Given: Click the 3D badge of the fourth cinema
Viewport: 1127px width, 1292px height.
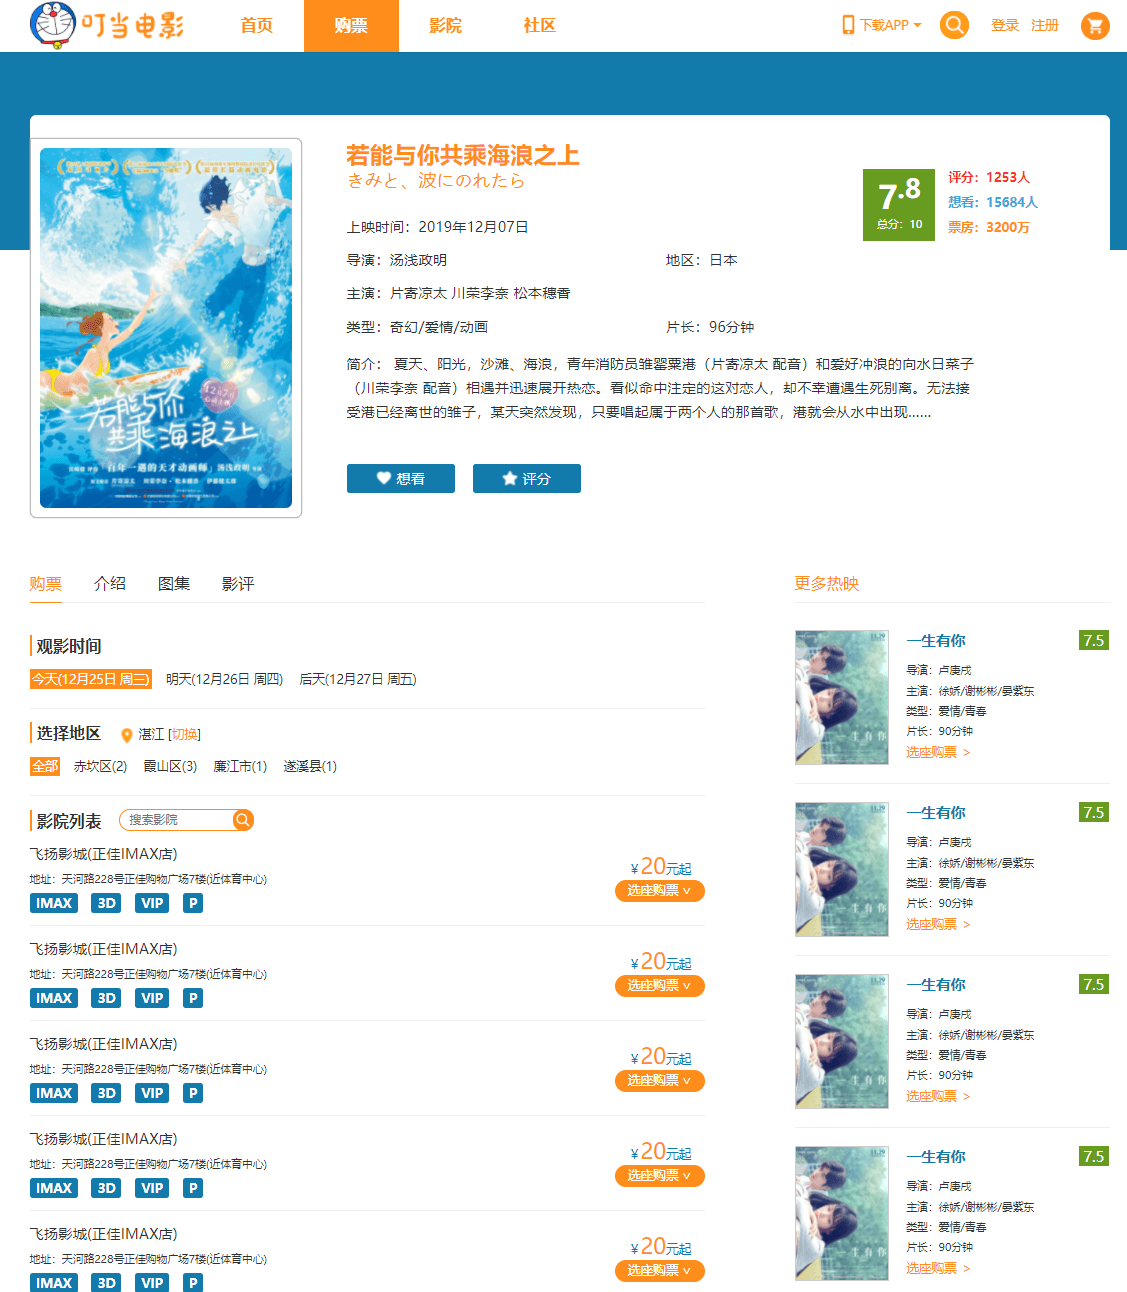Looking at the screenshot, I should coord(106,1188).
